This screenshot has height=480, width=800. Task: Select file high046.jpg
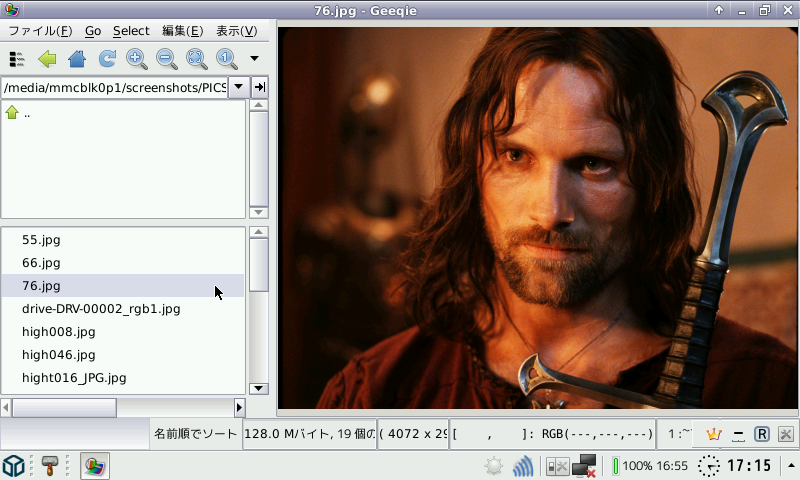pos(122,355)
